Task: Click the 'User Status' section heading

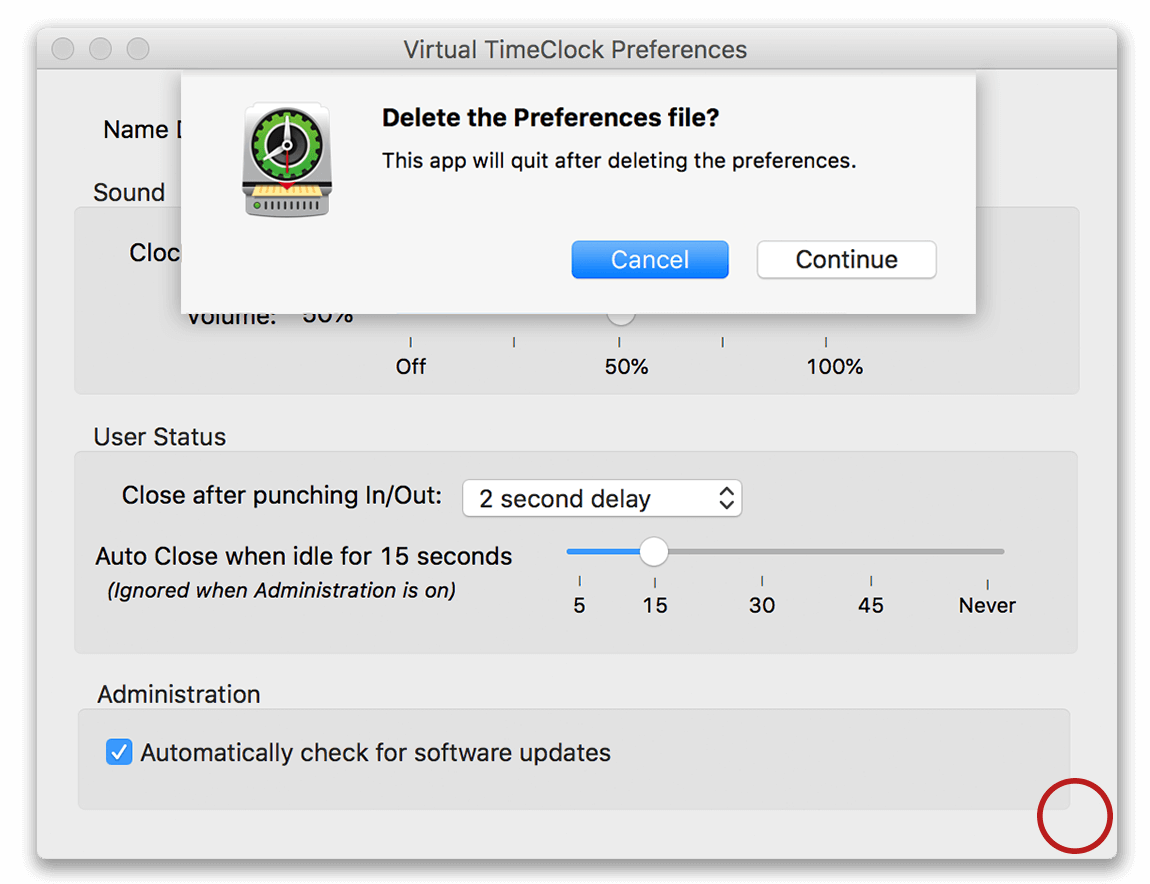Action: [160, 436]
